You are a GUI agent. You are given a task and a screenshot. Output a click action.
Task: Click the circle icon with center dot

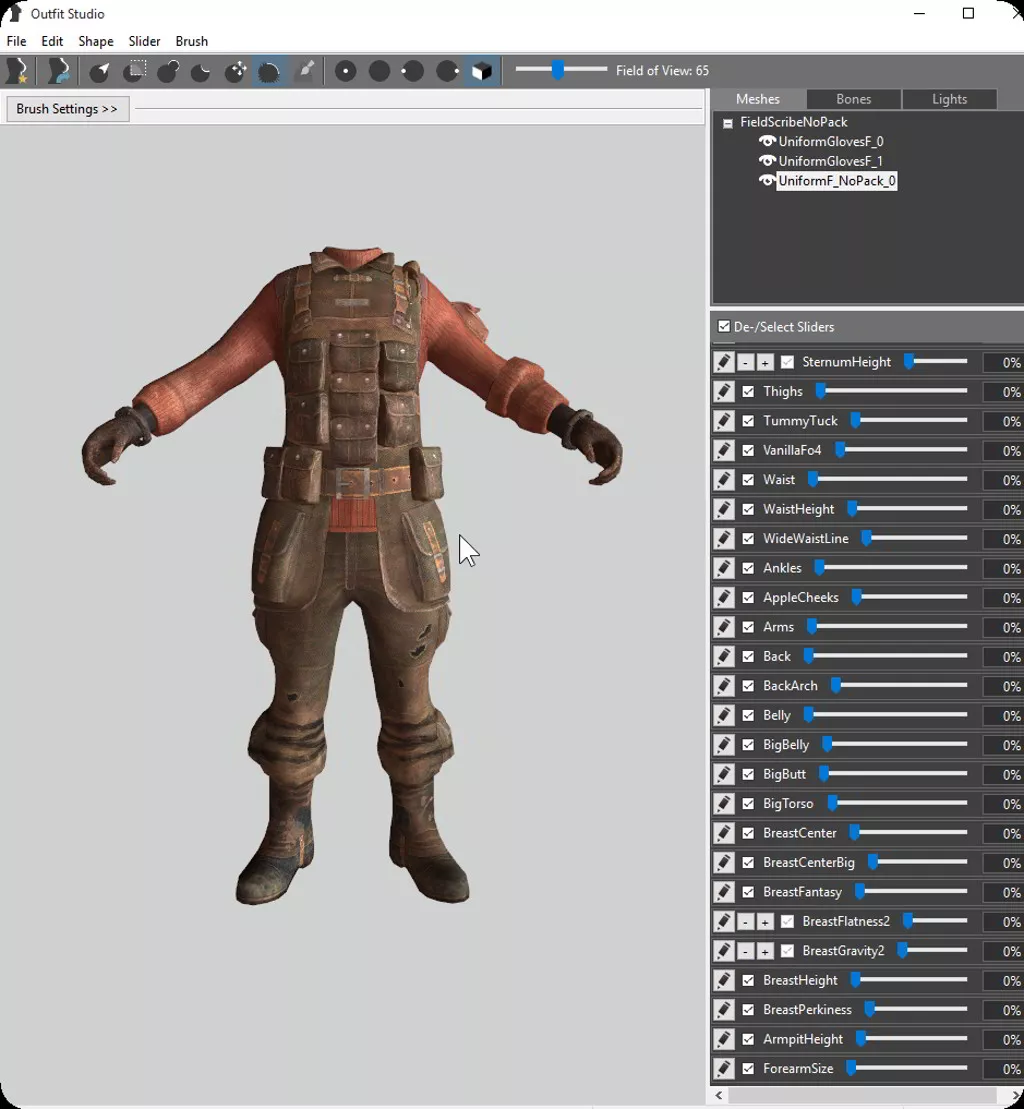[x=345, y=71]
